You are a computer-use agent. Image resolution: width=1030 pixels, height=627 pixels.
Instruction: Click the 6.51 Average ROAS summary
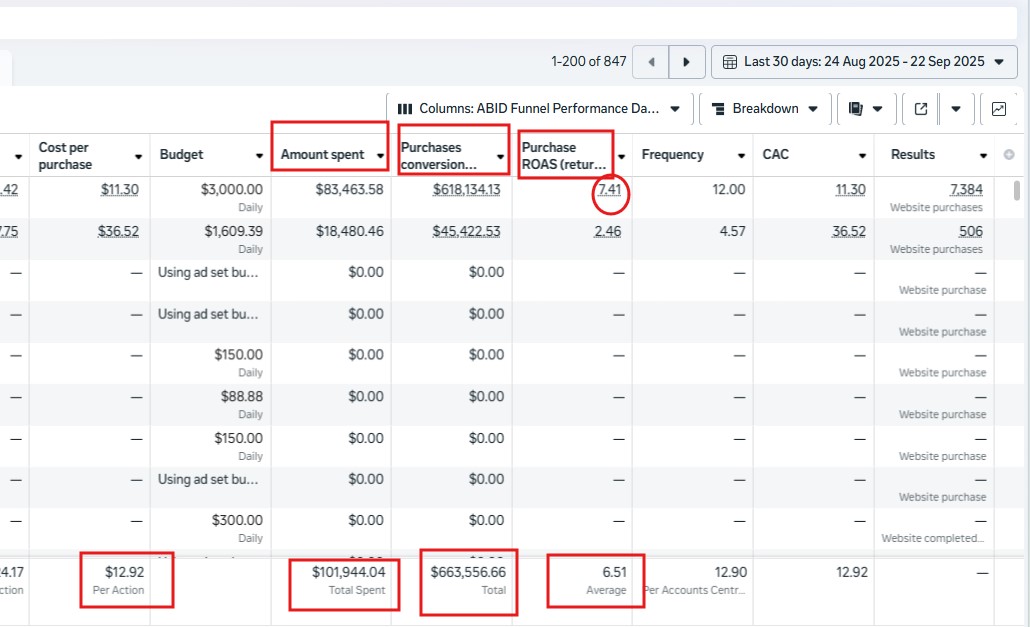coord(614,573)
